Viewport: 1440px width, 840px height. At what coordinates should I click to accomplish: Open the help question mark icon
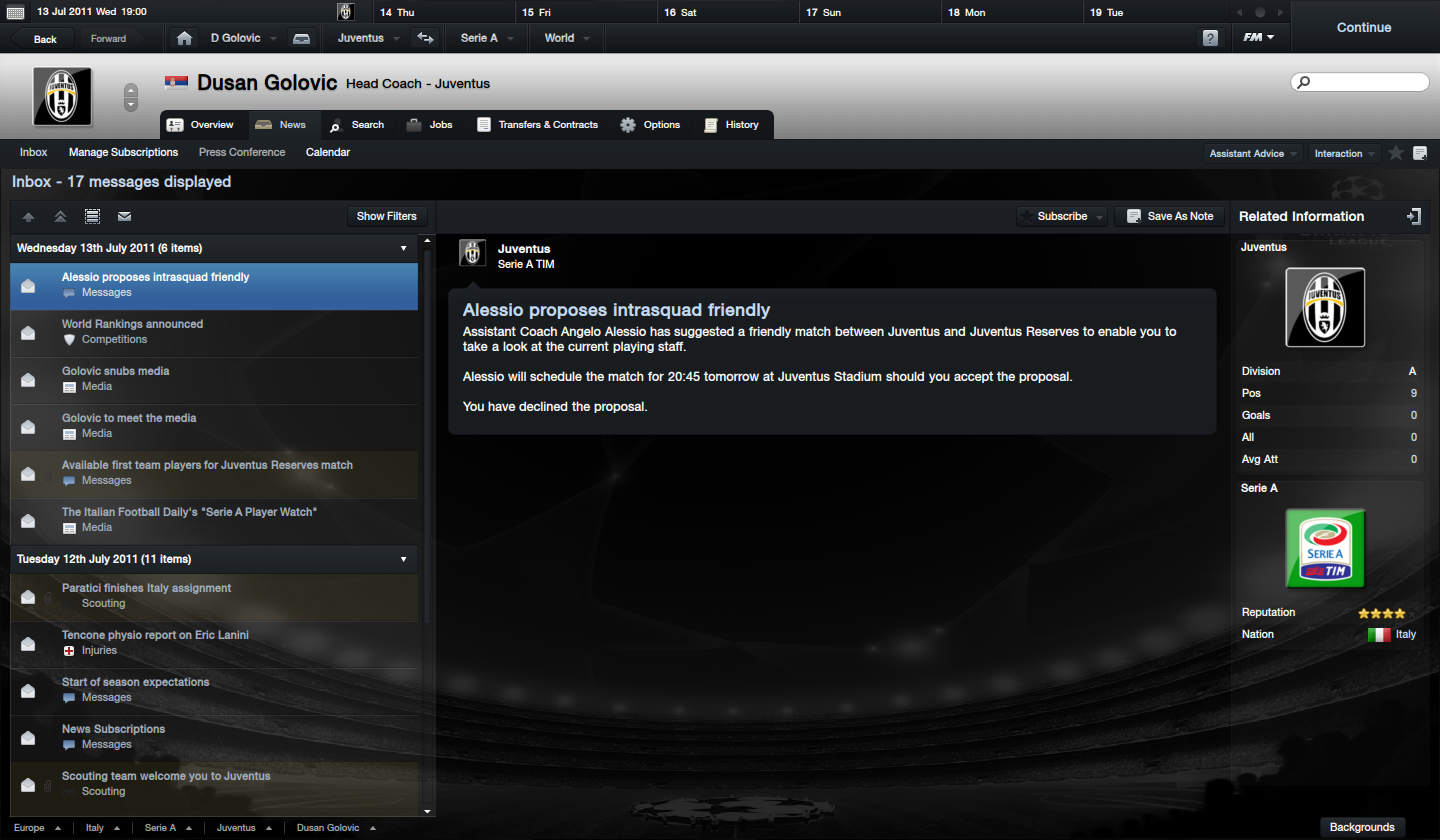click(1210, 38)
